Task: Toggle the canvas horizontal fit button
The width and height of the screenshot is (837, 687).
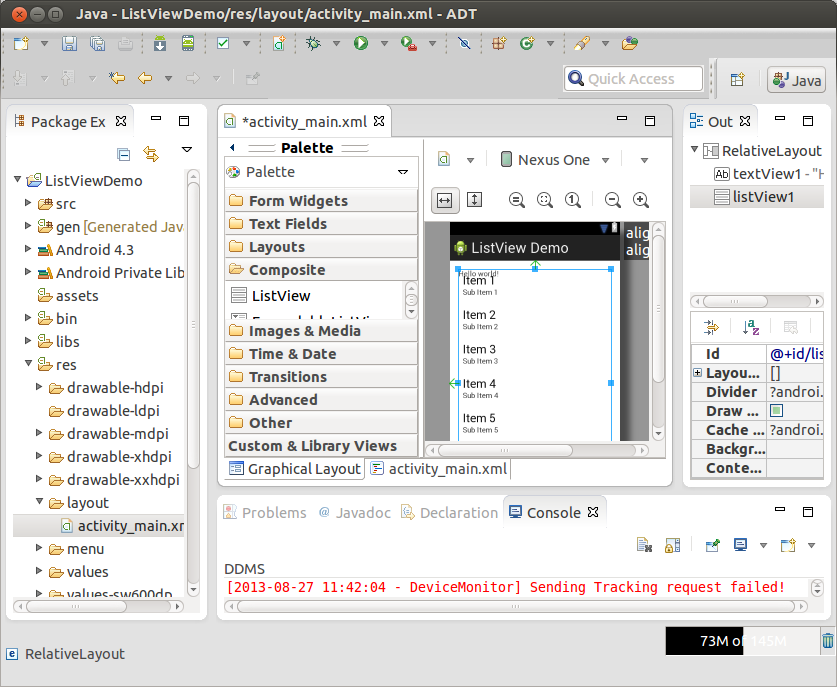Action: [445, 199]
